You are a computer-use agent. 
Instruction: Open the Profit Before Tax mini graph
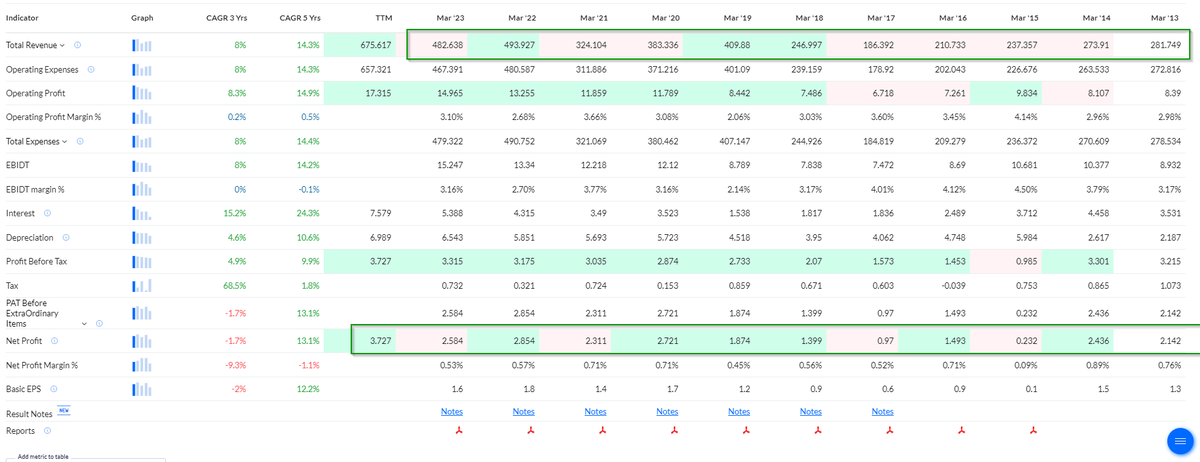143,261
